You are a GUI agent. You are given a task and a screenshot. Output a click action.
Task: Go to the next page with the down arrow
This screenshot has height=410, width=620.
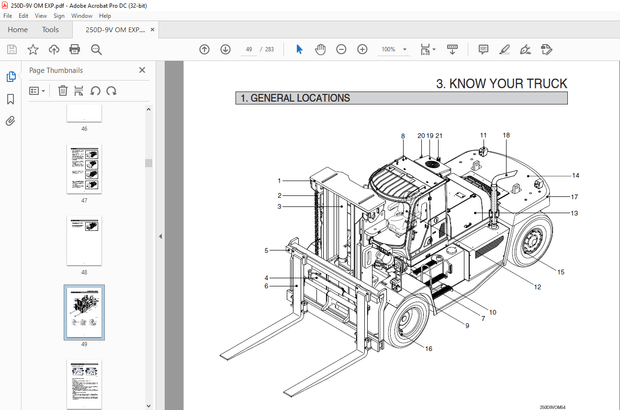point(225,49)
